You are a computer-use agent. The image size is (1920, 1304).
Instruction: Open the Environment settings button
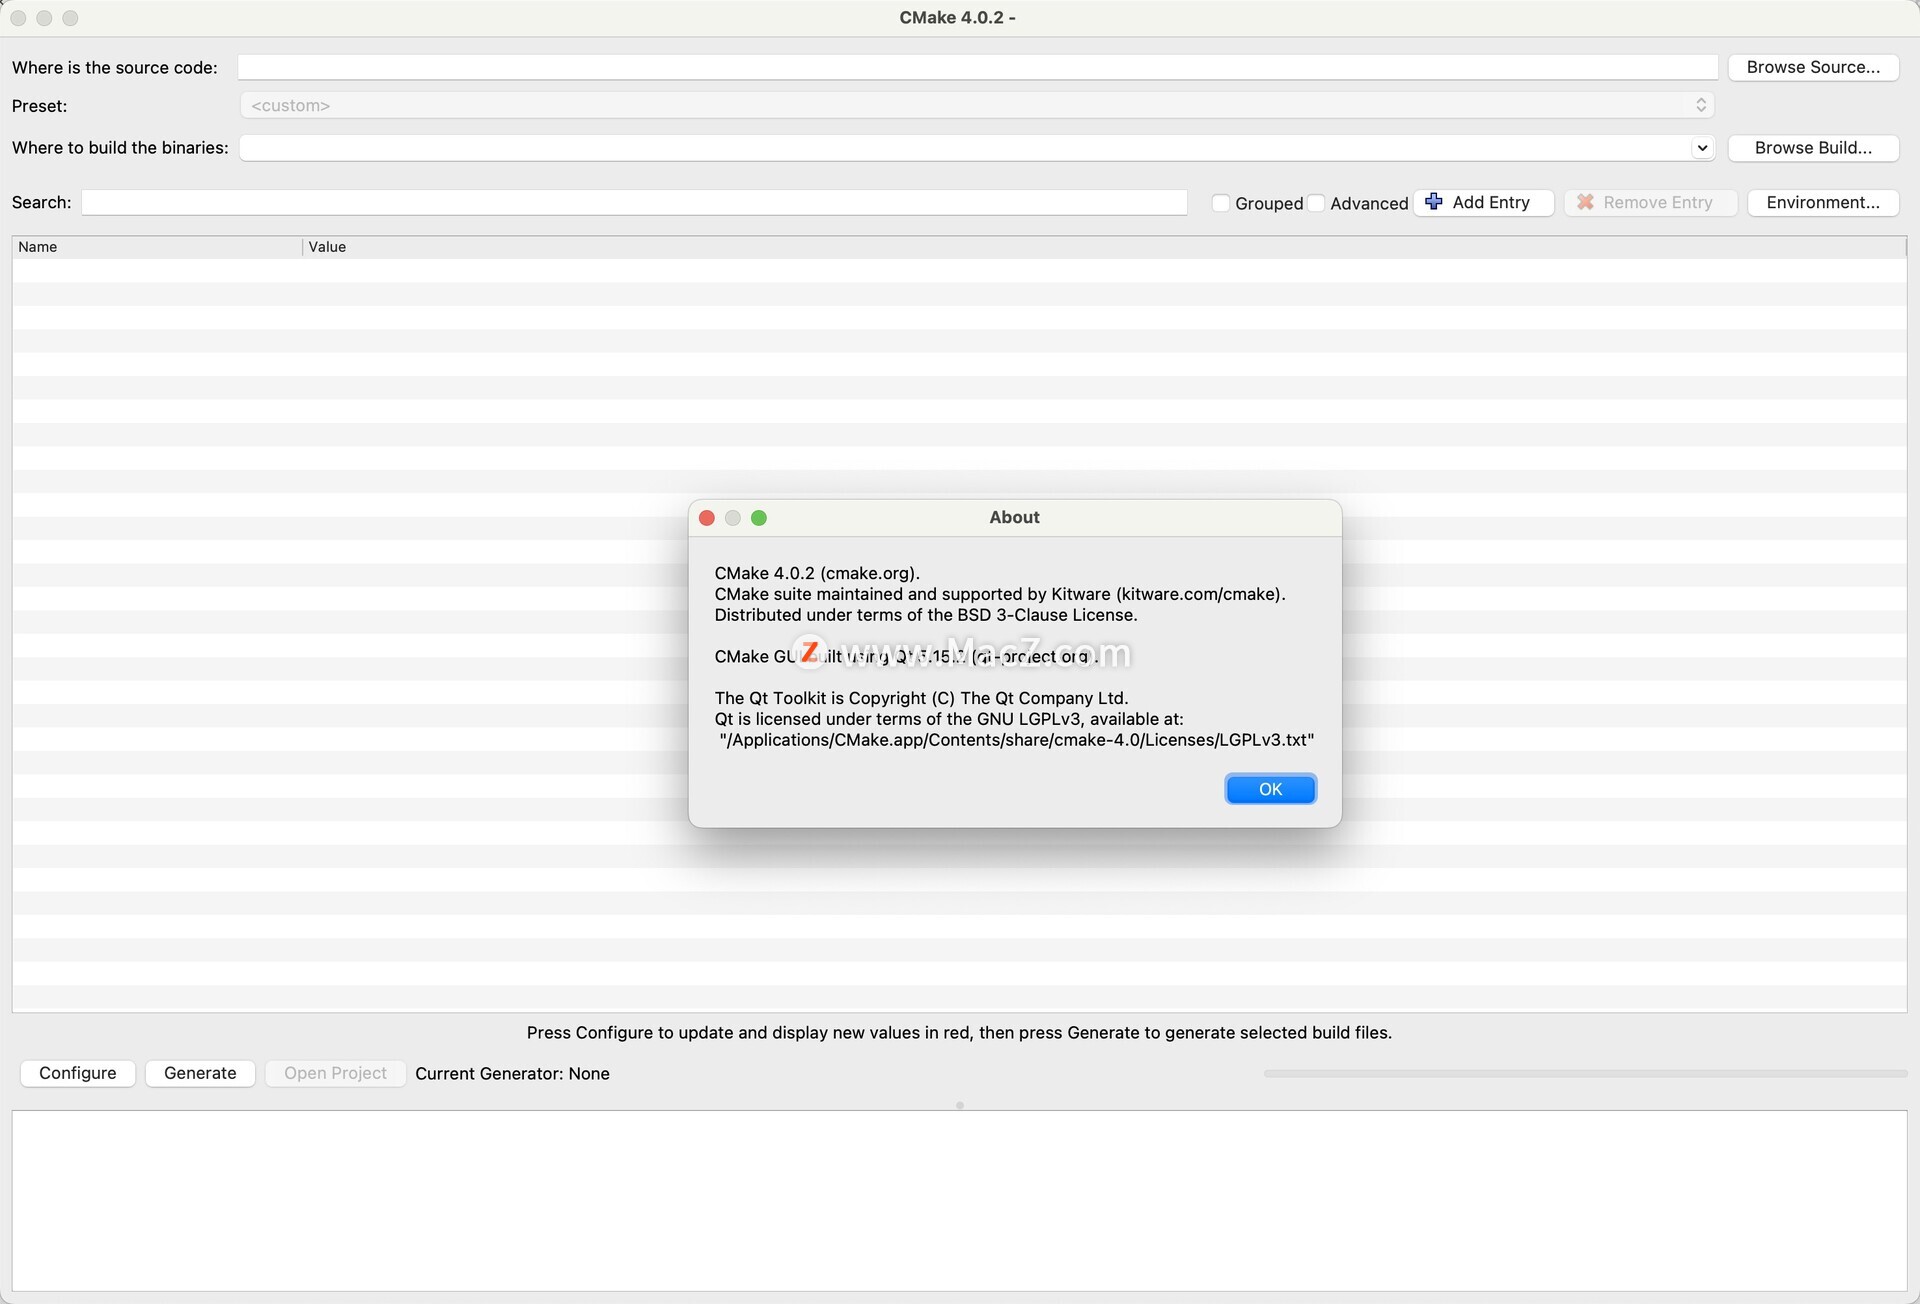click(1823, 202)
